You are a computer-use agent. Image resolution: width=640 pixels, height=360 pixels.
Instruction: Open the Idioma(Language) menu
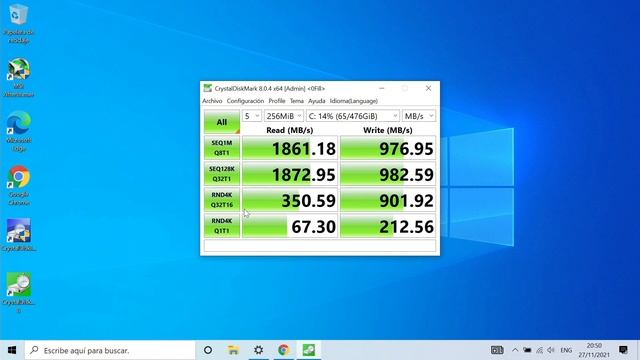pos(353,101)
